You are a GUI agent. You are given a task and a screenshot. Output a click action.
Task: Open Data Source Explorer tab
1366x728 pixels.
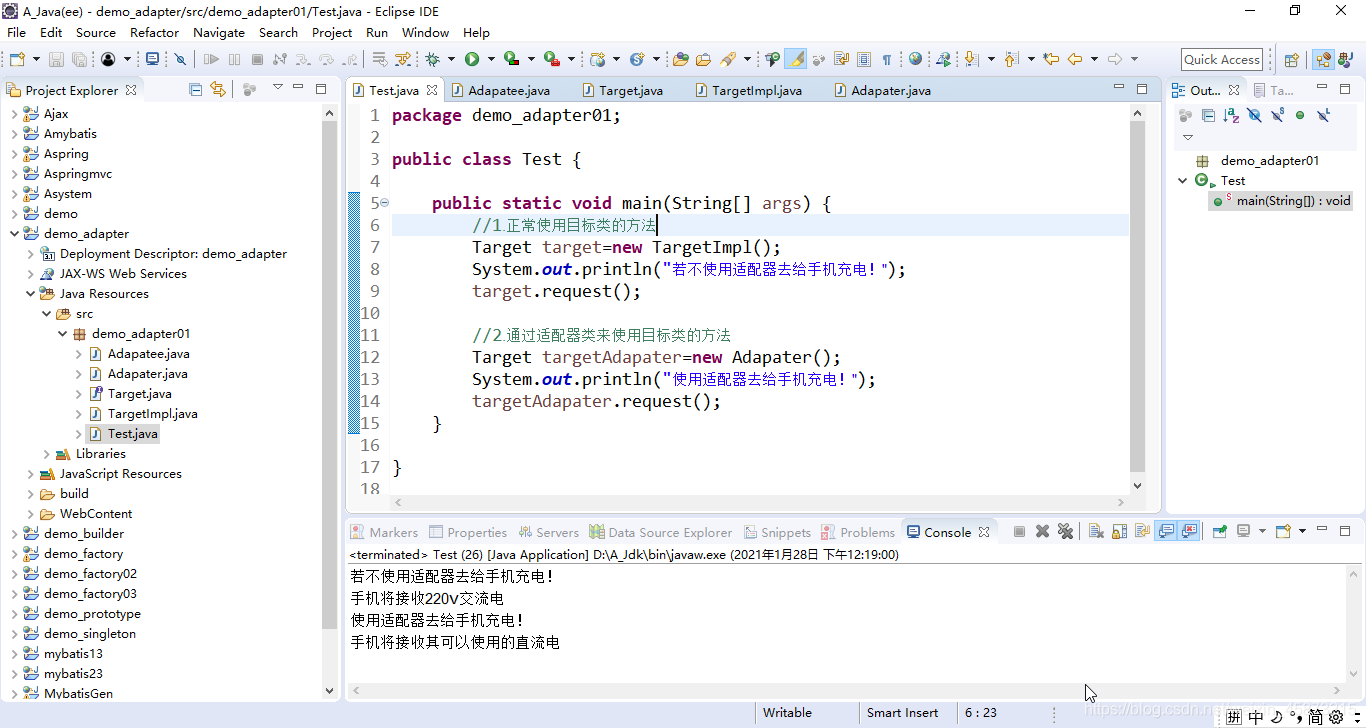click(x=660, y=532)
